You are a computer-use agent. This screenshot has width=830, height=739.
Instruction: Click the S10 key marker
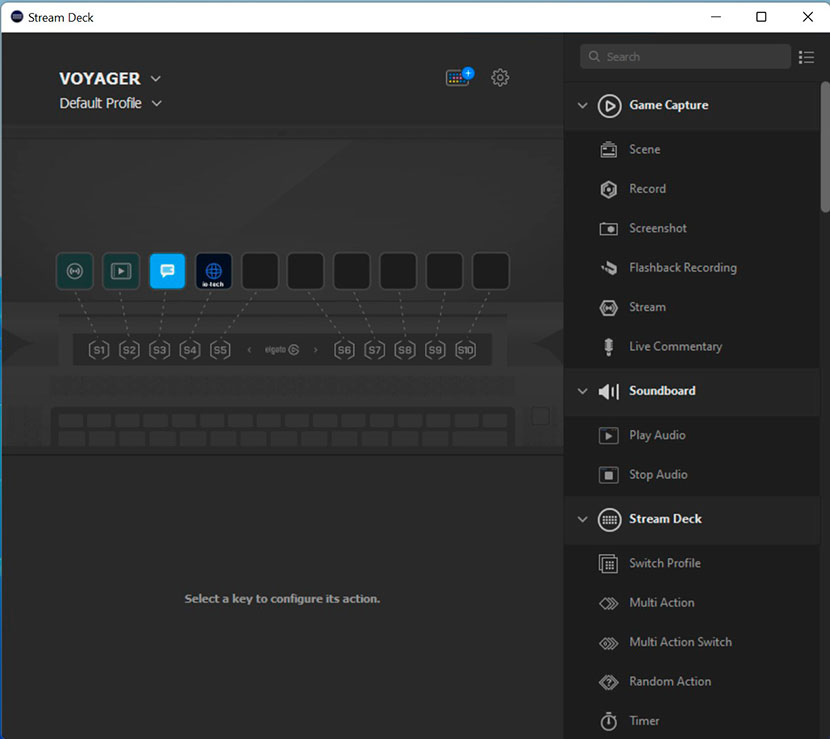pyautogui.click(x=465, y=350)
